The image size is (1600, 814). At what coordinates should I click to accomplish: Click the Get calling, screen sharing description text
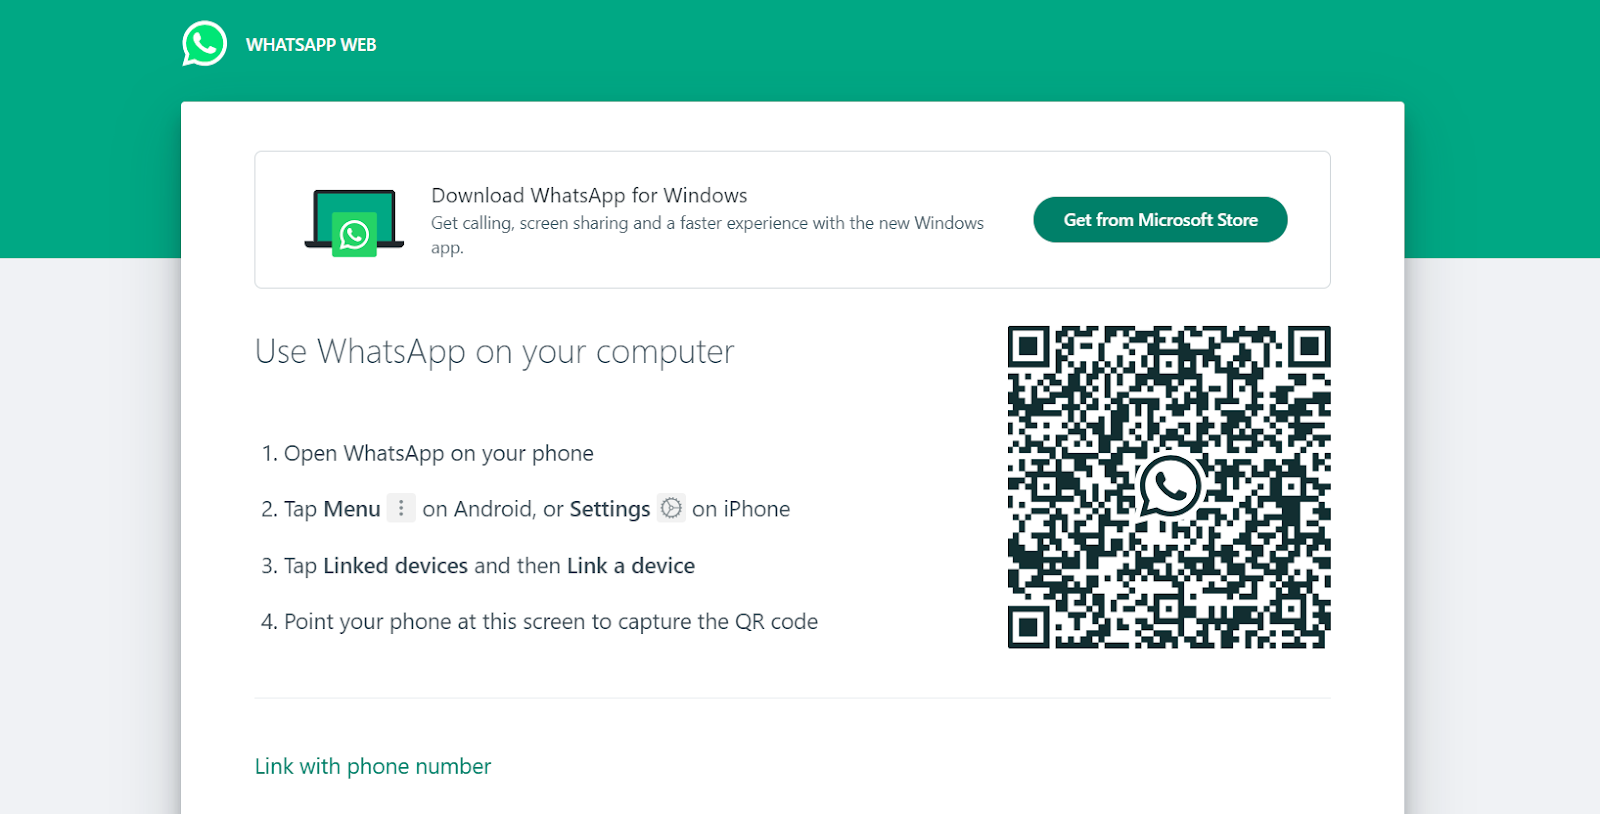707,235
